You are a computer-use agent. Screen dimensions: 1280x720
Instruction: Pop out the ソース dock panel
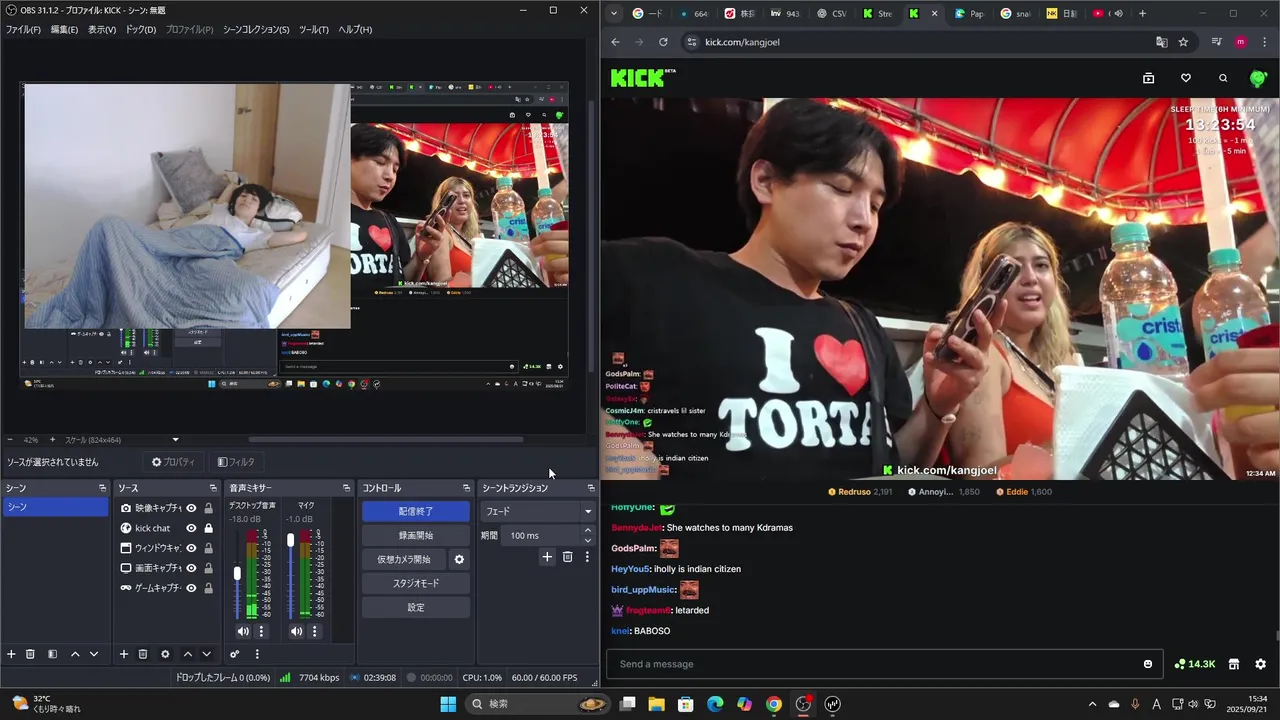213,488
